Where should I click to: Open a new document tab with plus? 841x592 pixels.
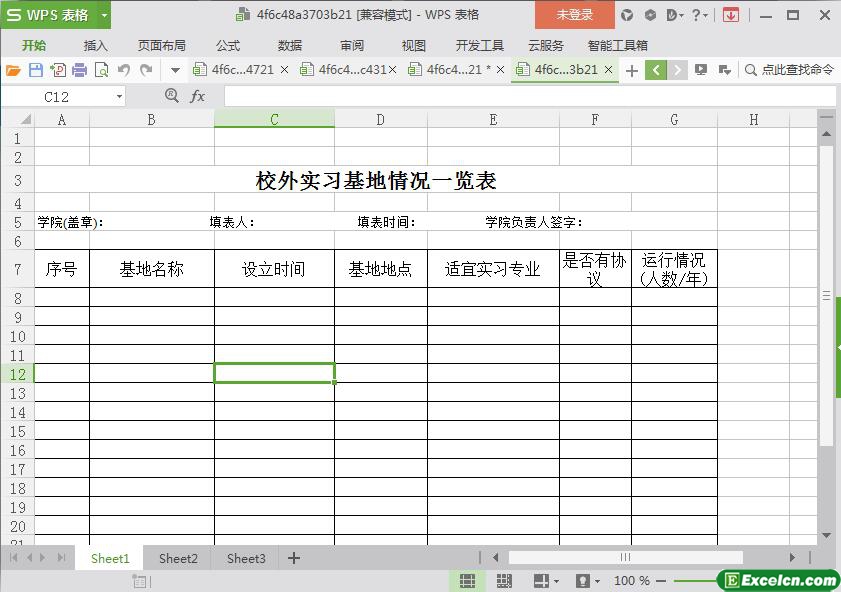(x=632, y=70)
